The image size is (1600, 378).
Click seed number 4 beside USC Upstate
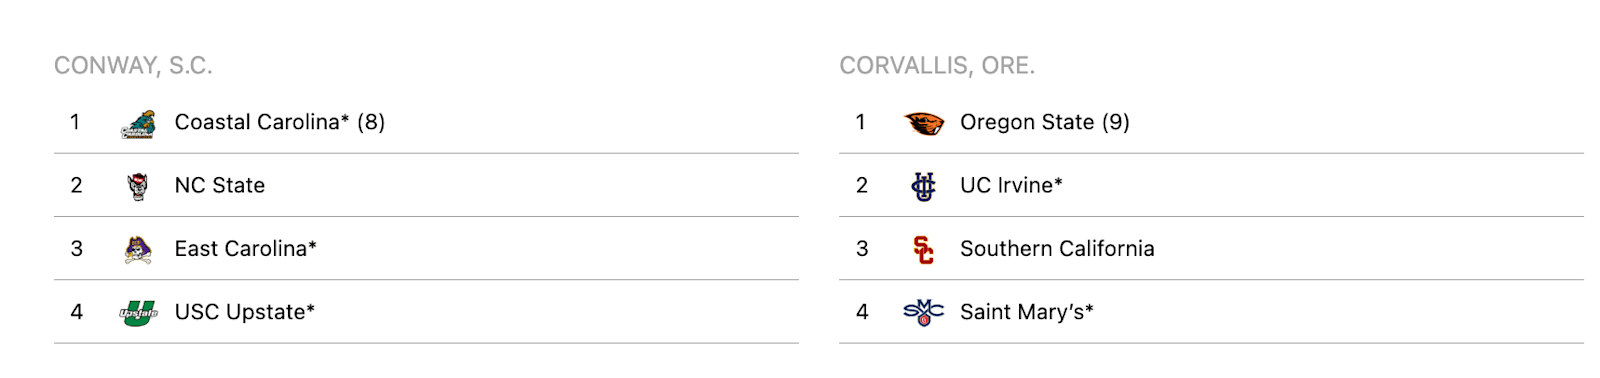76,312
